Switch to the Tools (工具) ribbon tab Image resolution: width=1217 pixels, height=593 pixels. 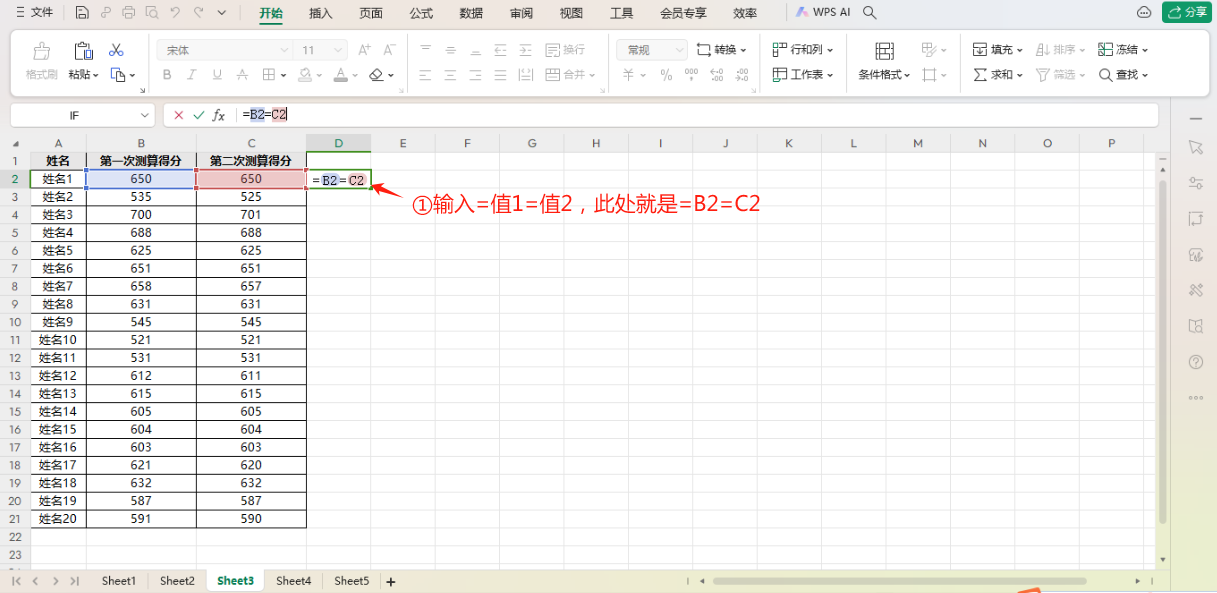[x=621, y=13]
